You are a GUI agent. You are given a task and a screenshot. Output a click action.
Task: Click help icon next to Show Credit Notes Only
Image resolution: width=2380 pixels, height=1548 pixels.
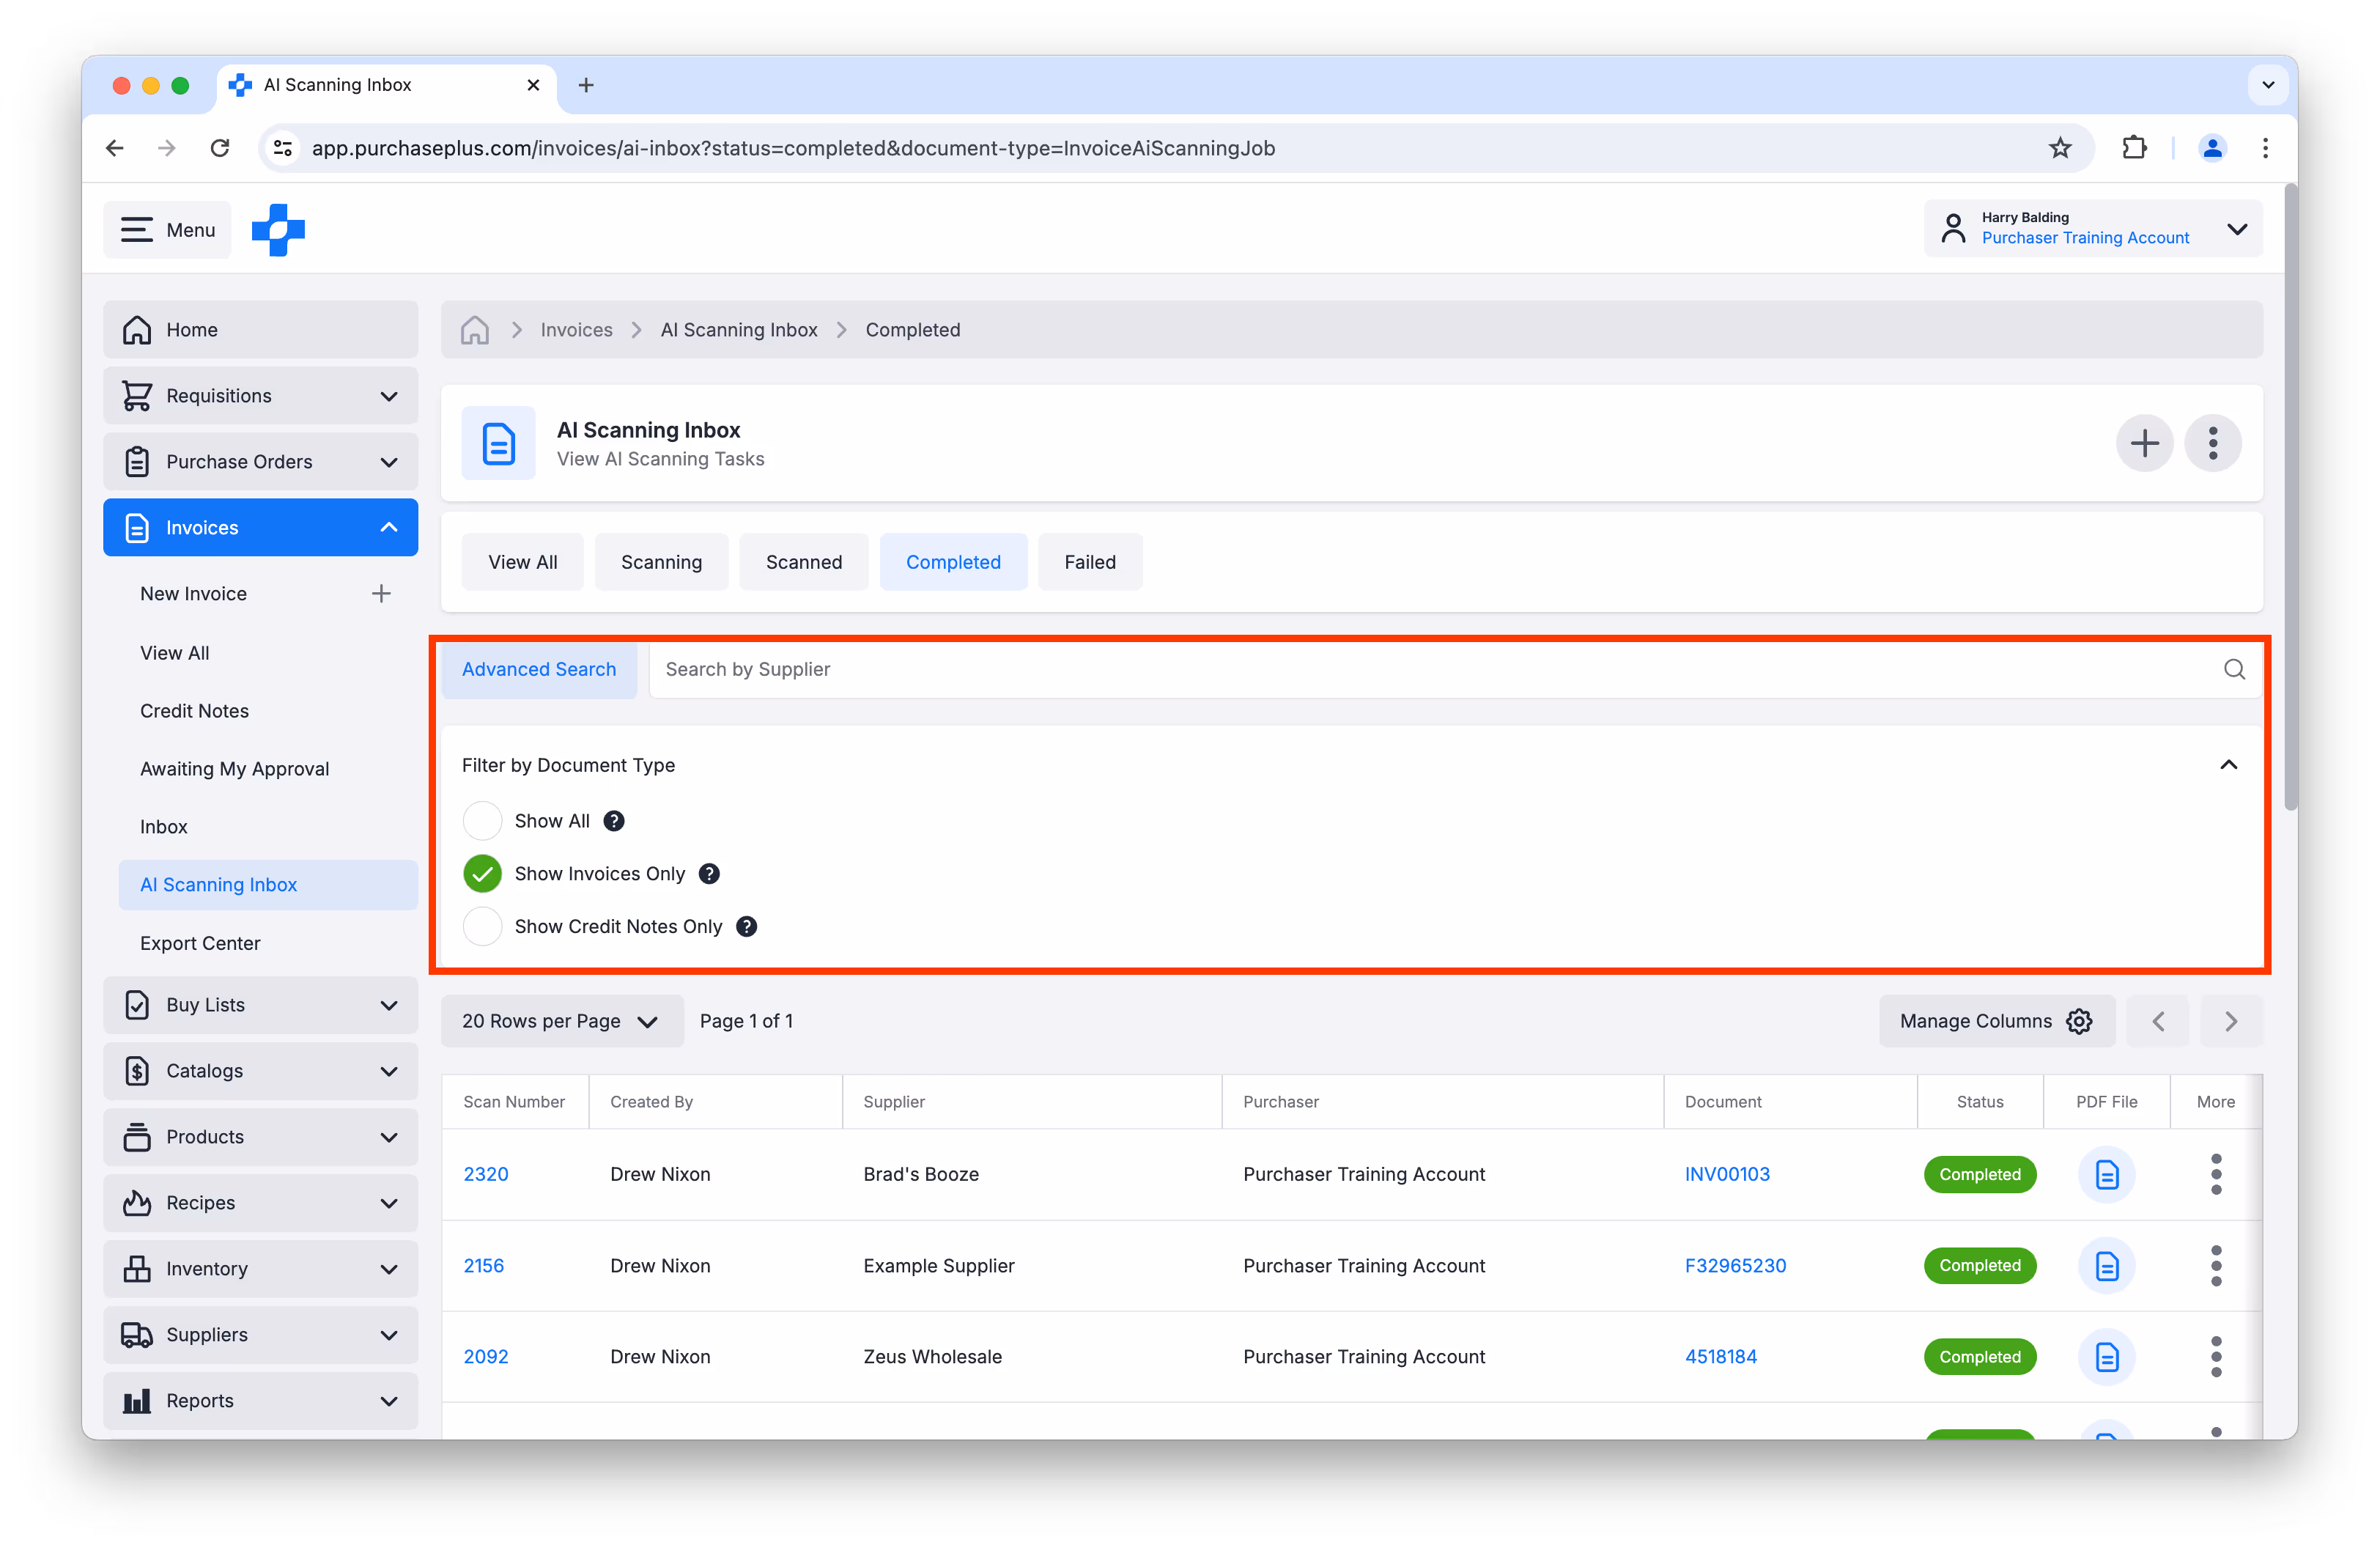click(x=746, y=927)
